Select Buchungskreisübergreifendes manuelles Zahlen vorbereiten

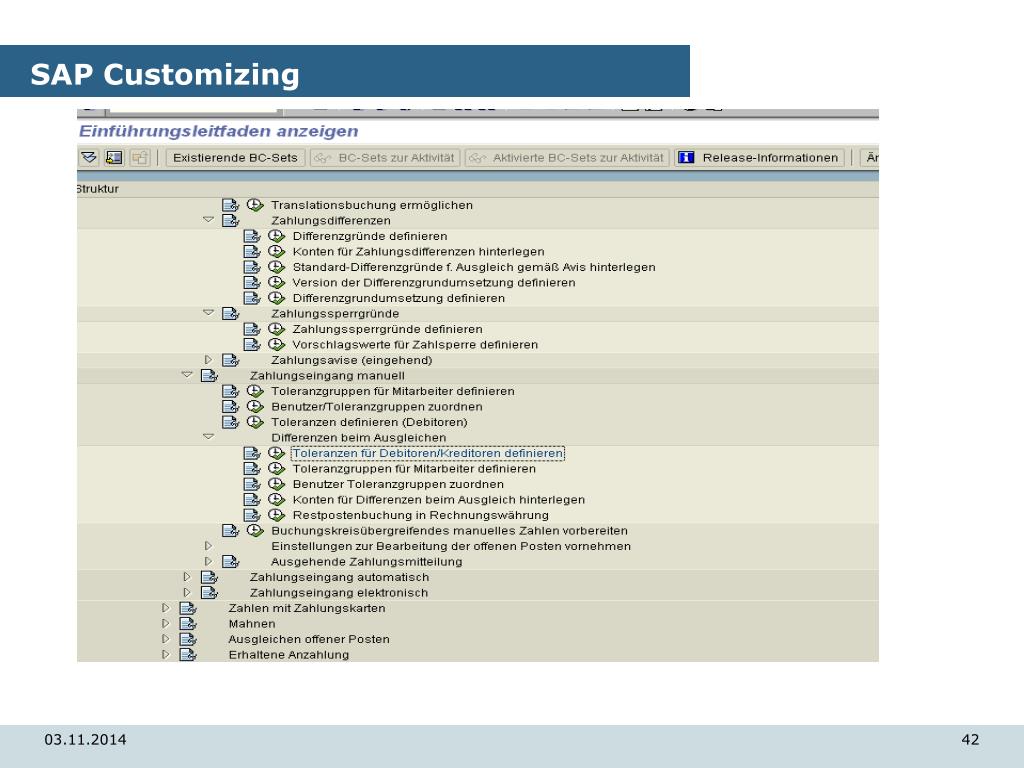pyautogui.click(x=449, y=530)
